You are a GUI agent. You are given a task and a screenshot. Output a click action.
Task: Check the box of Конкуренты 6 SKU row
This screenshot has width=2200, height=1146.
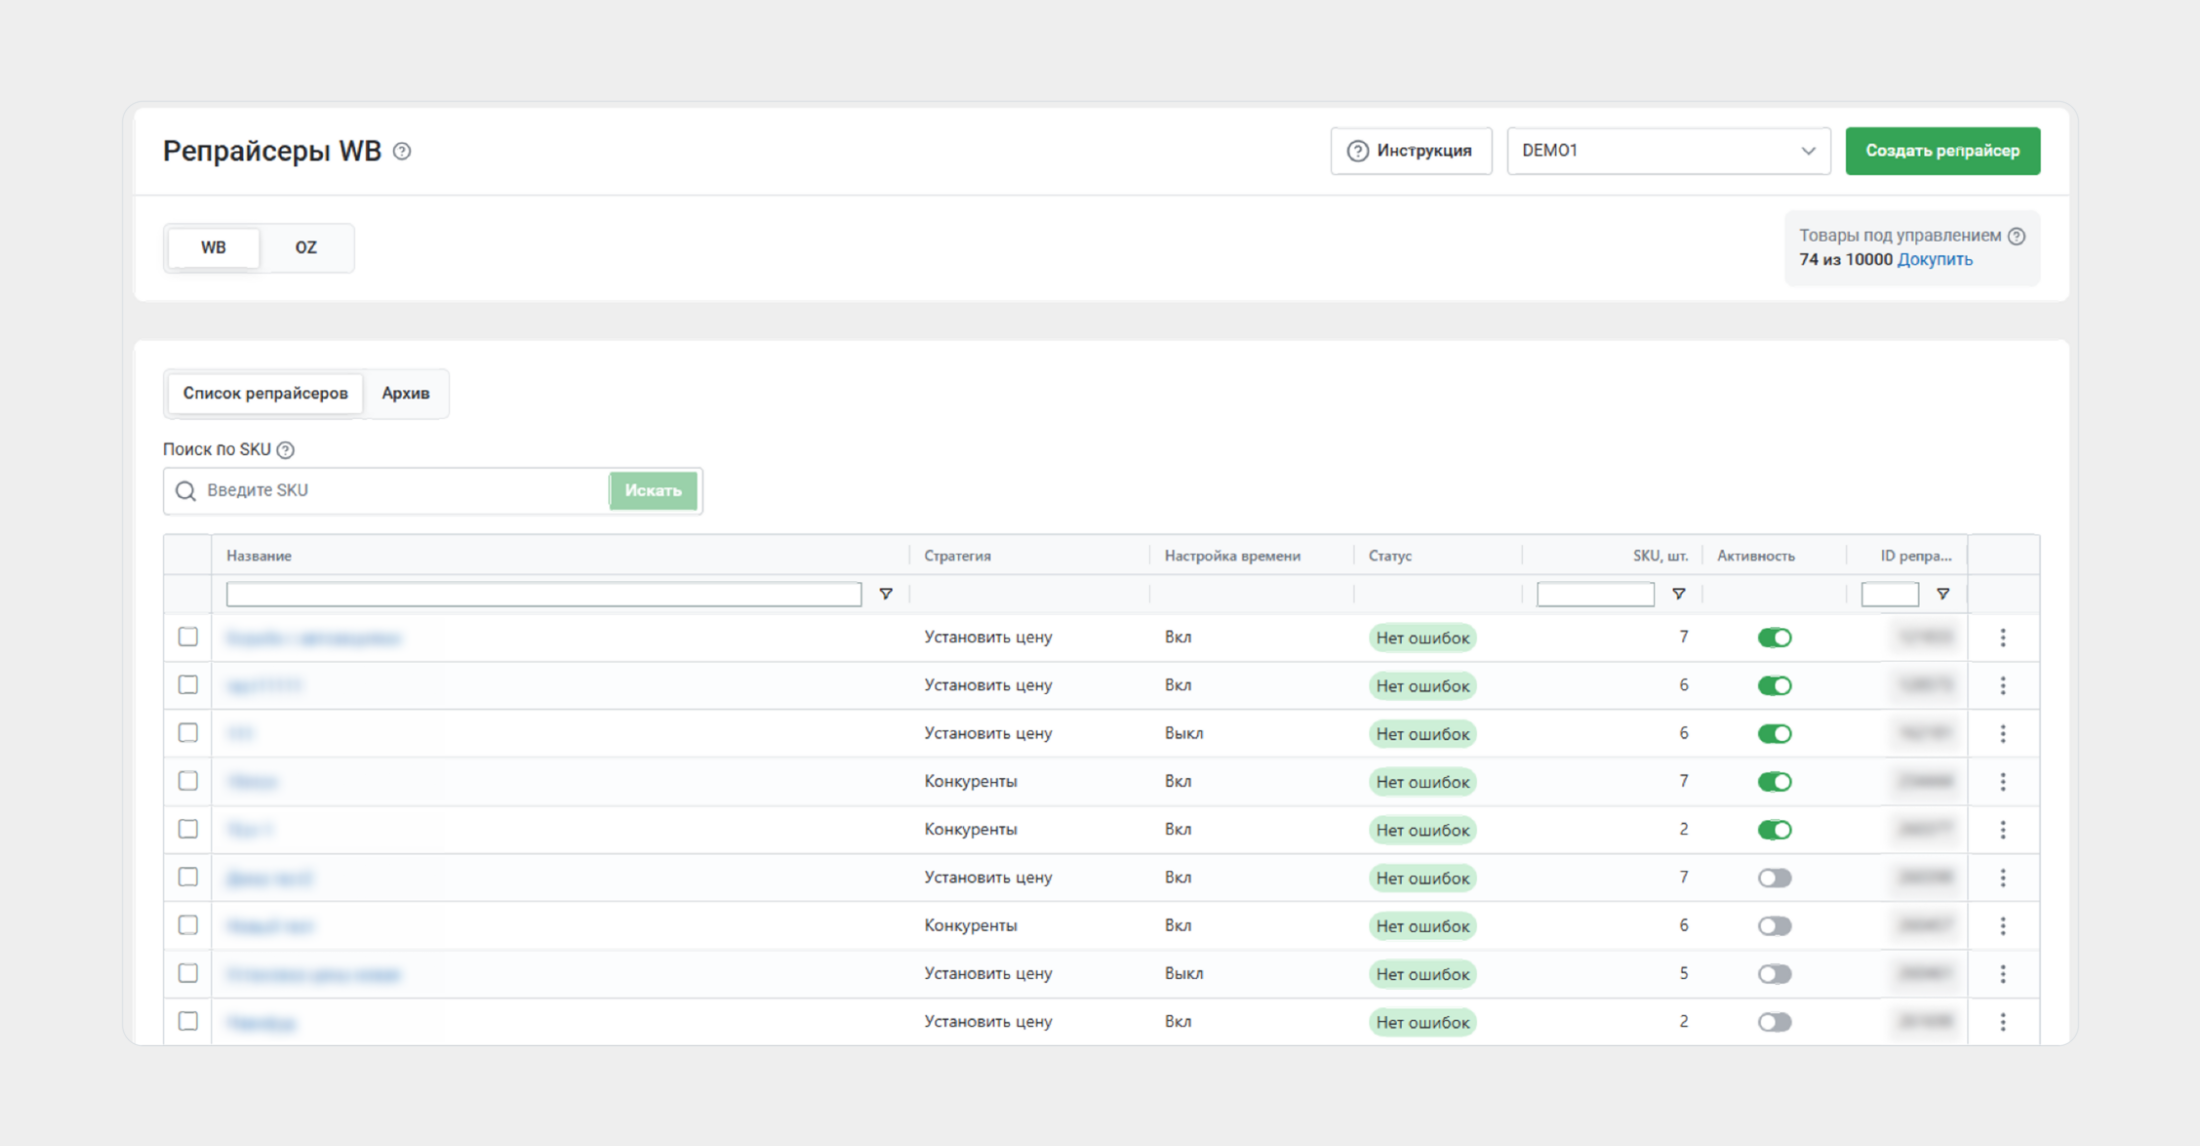188,925
